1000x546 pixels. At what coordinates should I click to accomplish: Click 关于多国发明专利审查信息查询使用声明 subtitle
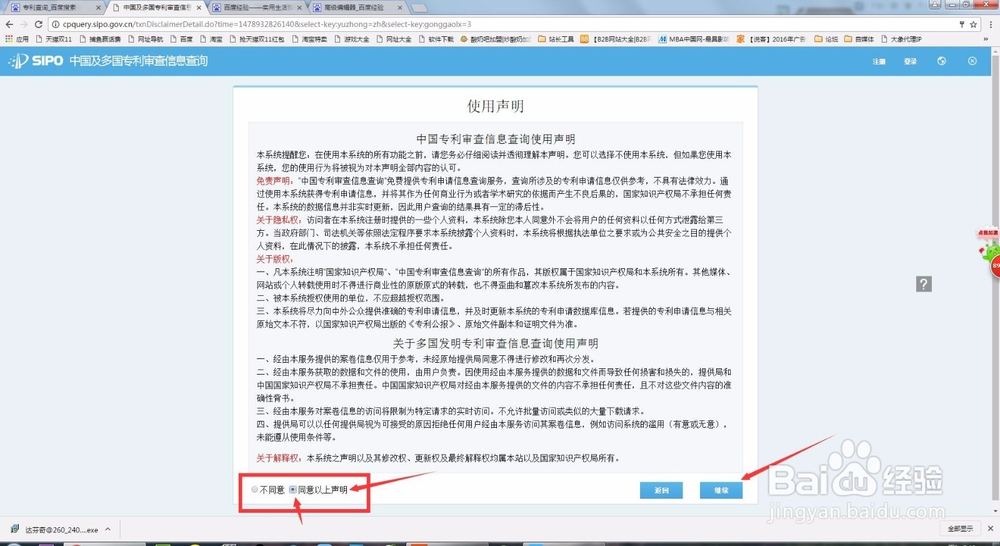[496, 343]
